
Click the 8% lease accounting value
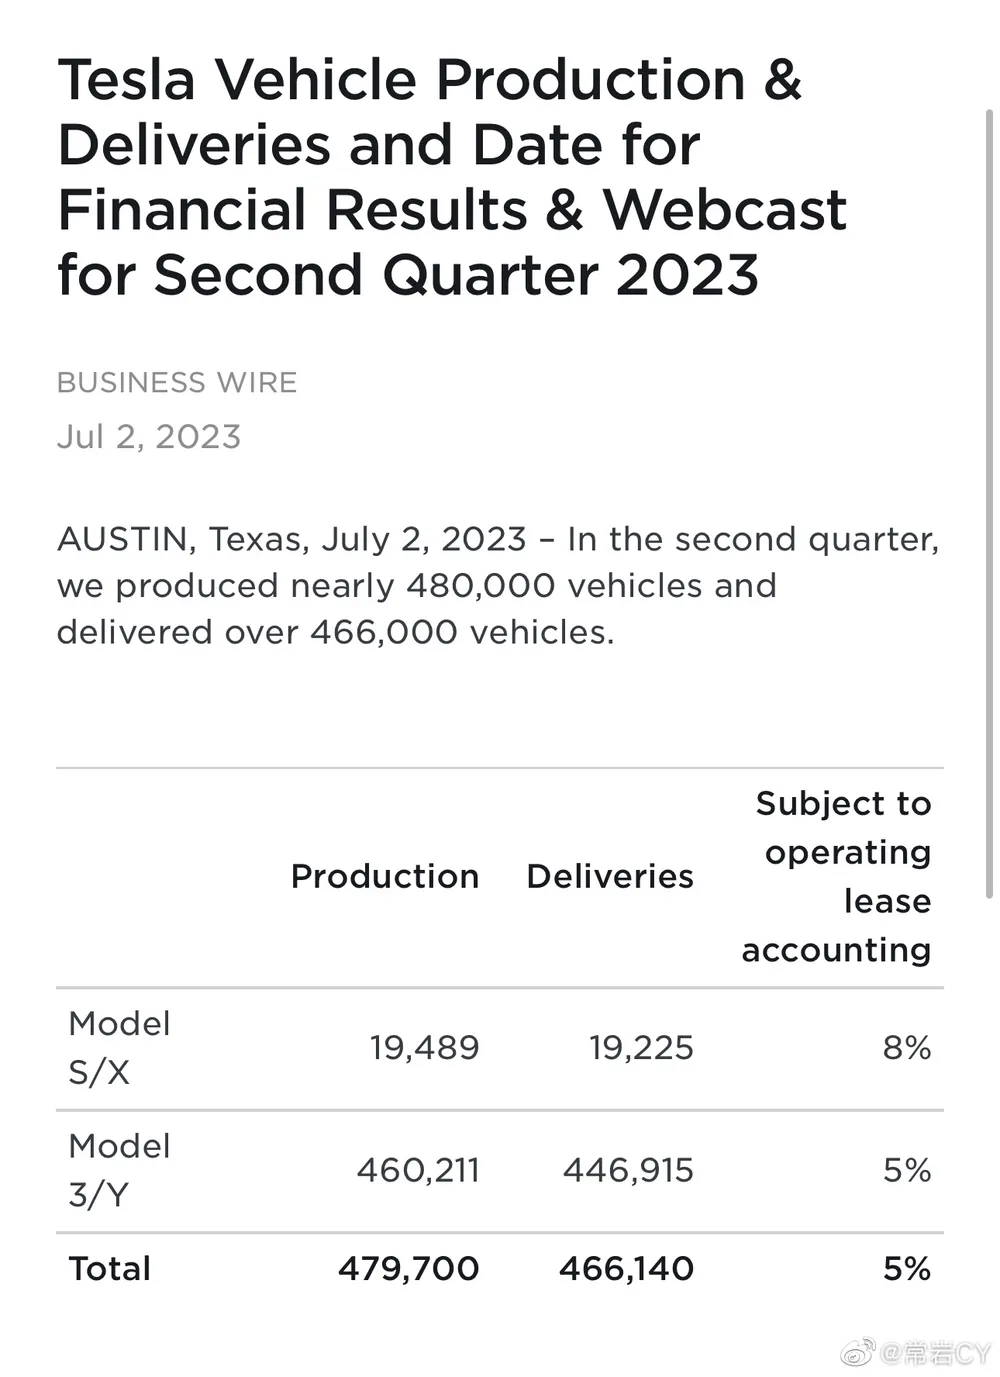point(907,1047)
